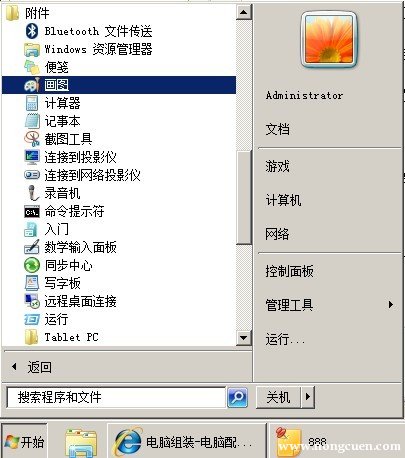Image resolution: width=405 pixels, height=458 pixels.
Task: Open the 计算器 calculator icon
Action: click(x=32, y=103)
